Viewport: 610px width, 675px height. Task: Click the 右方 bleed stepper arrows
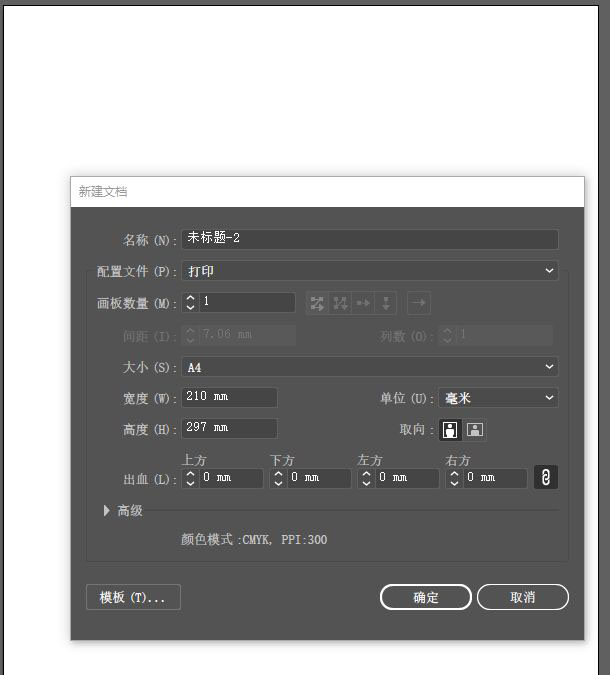pyautogui.click(x=454, y=478)
